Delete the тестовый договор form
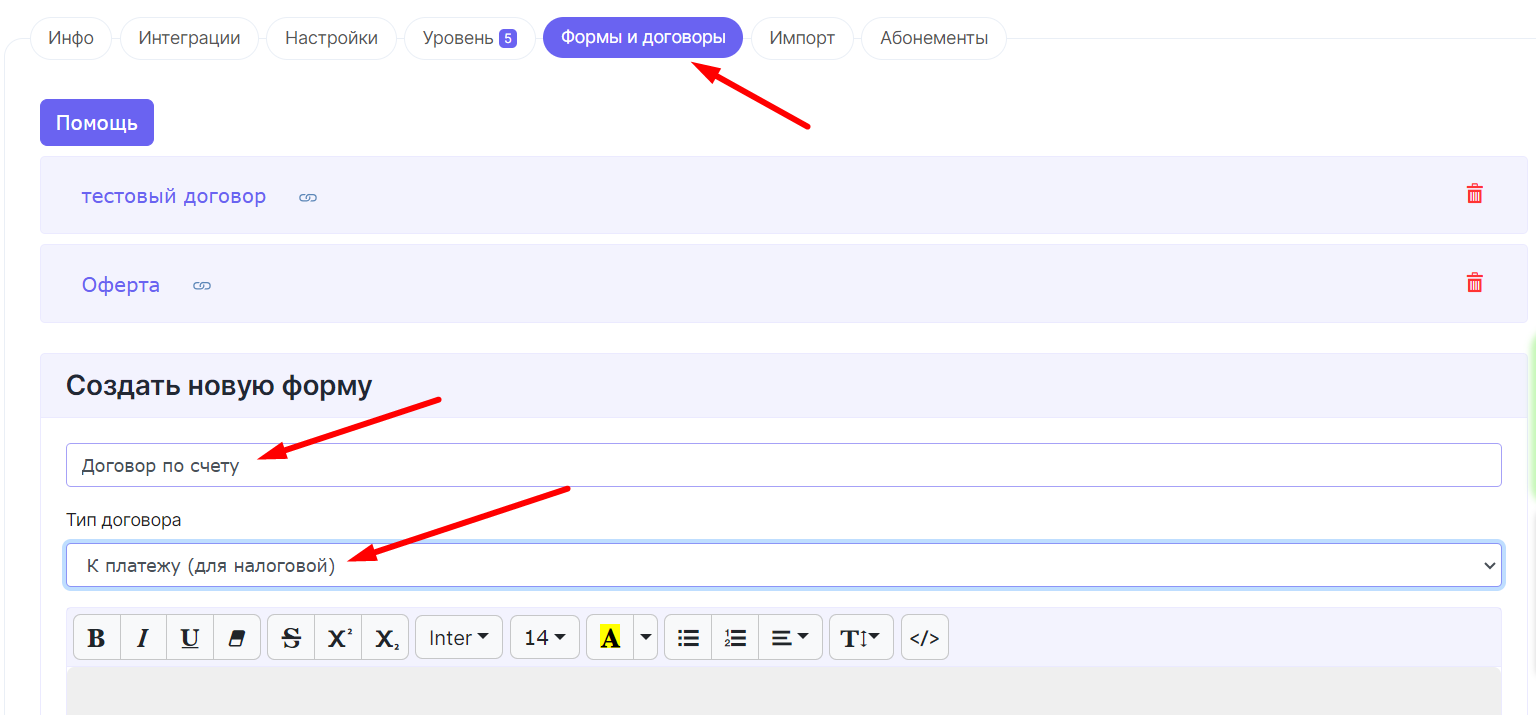This screenshot has height=715, width=1536. coord(1474,194)
